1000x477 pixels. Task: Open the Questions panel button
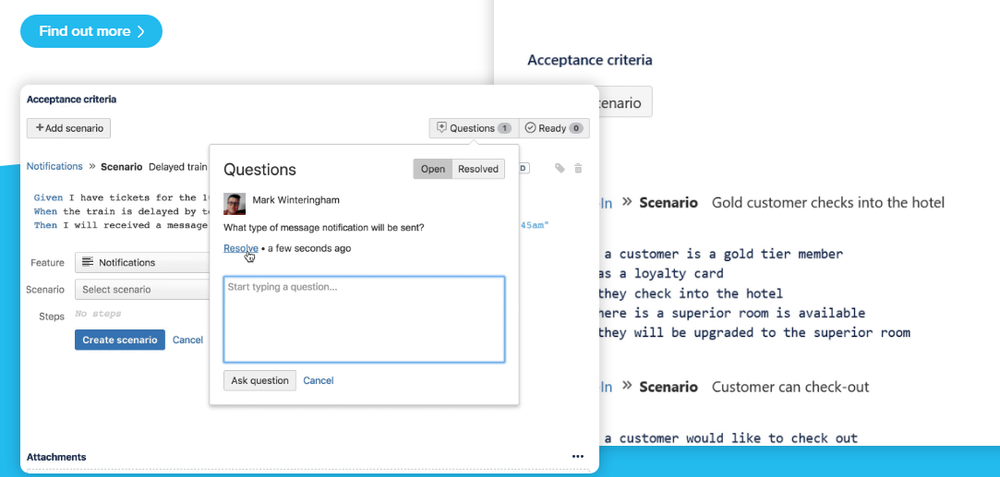click(x=474, y=128)
